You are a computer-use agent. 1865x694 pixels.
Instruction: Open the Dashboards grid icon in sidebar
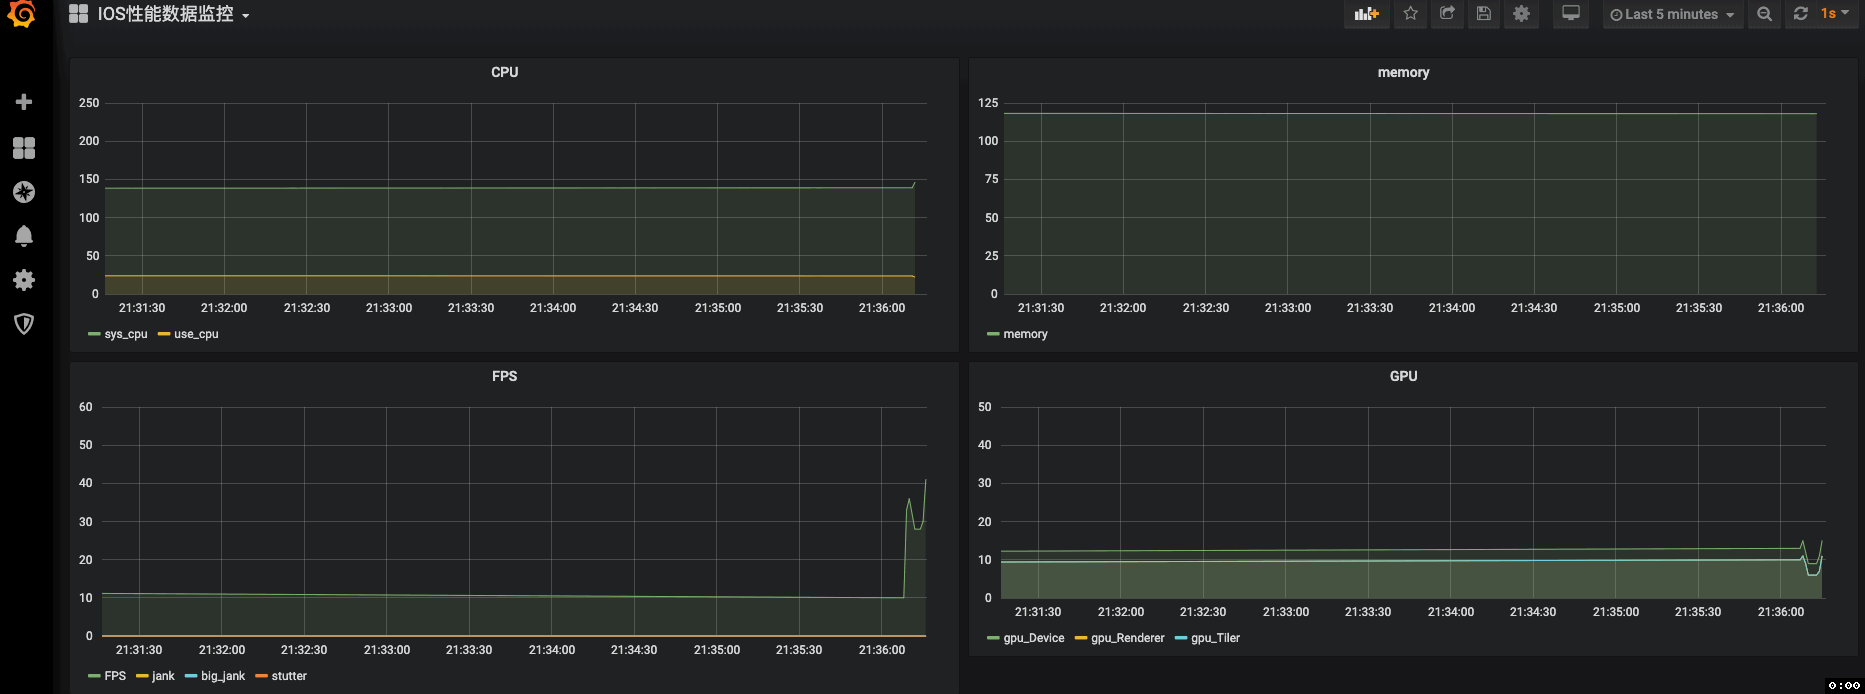click(24, 148)
